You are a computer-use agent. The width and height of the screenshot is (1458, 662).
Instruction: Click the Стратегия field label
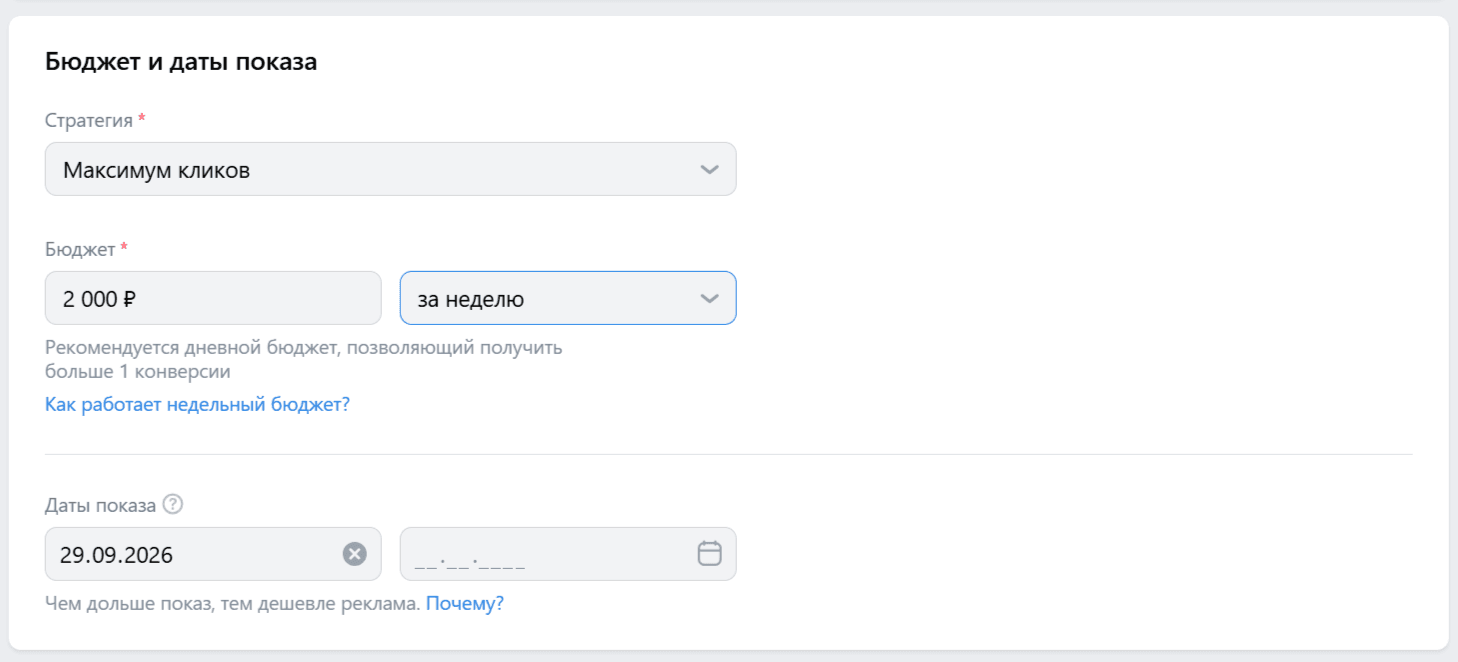89,121
